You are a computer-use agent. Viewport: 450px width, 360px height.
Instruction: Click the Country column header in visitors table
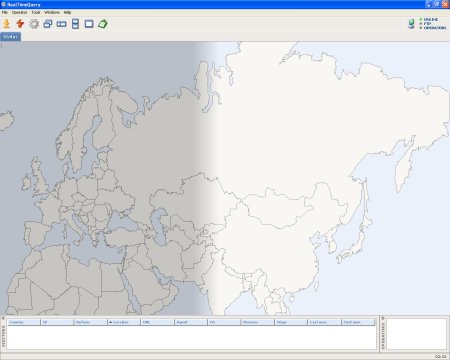[x=24, y=322]
